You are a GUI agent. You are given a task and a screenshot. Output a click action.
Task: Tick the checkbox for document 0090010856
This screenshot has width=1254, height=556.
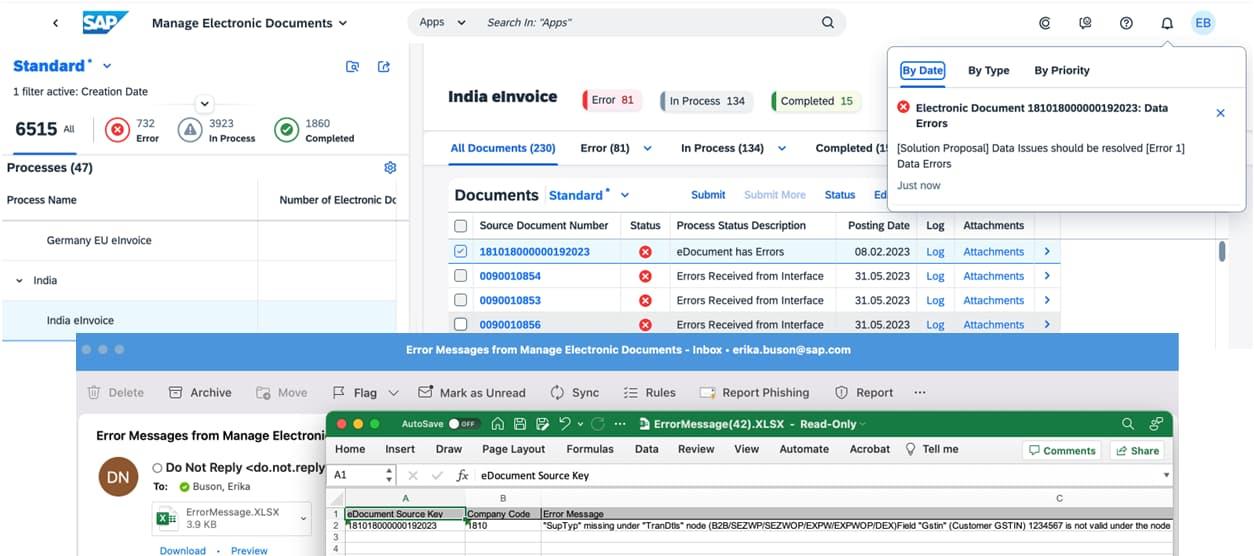461,324
